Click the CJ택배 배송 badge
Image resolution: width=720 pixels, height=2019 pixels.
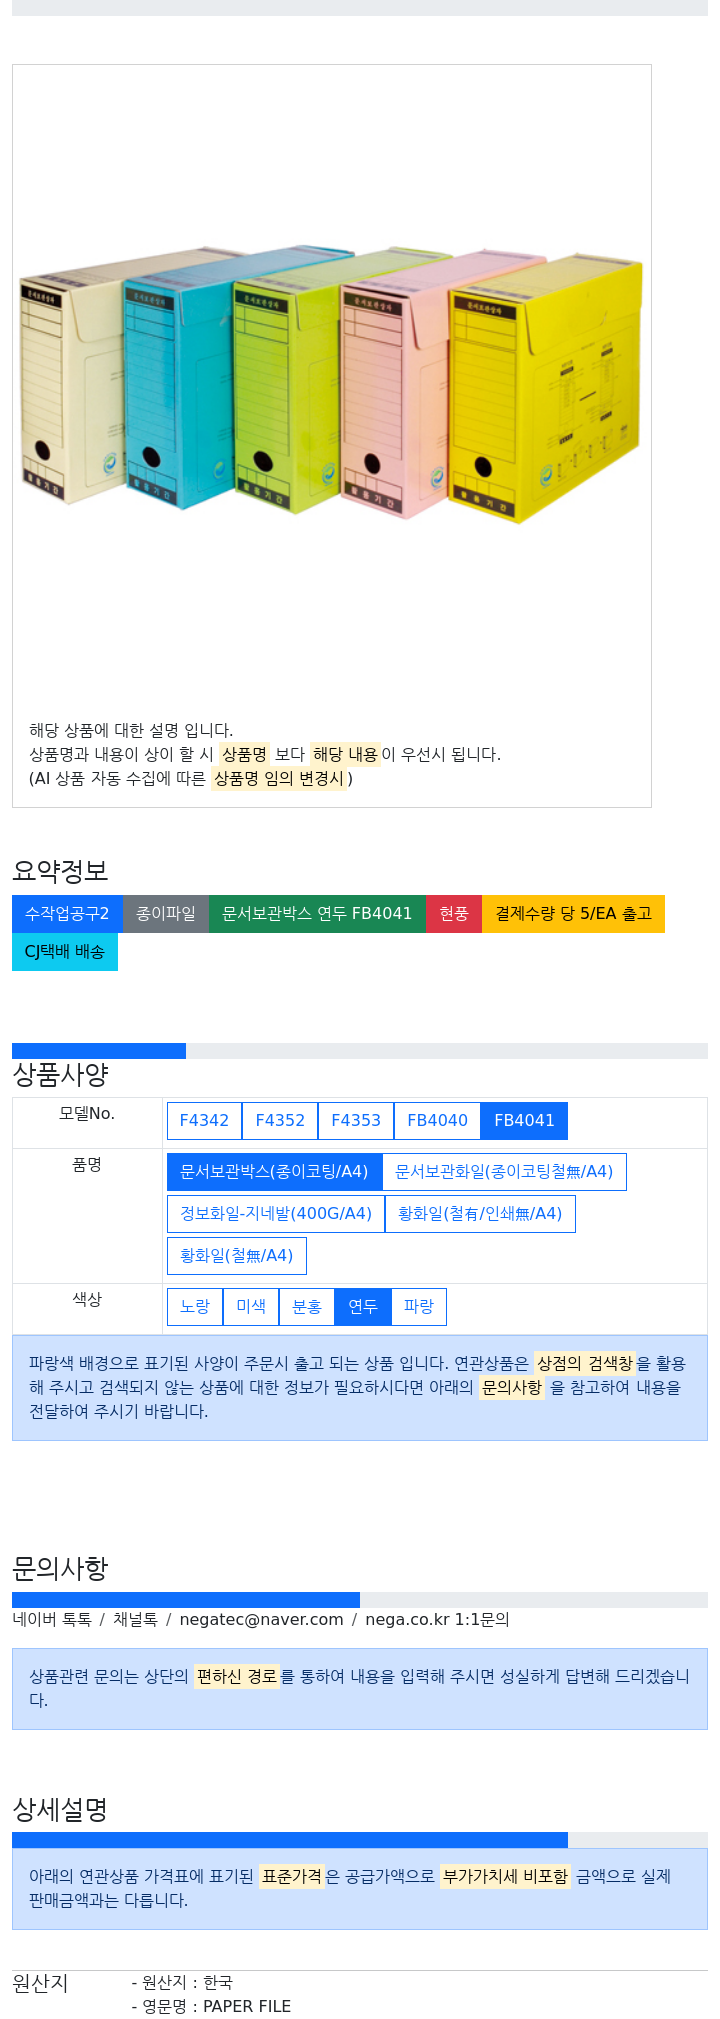[x=65, y=951]
